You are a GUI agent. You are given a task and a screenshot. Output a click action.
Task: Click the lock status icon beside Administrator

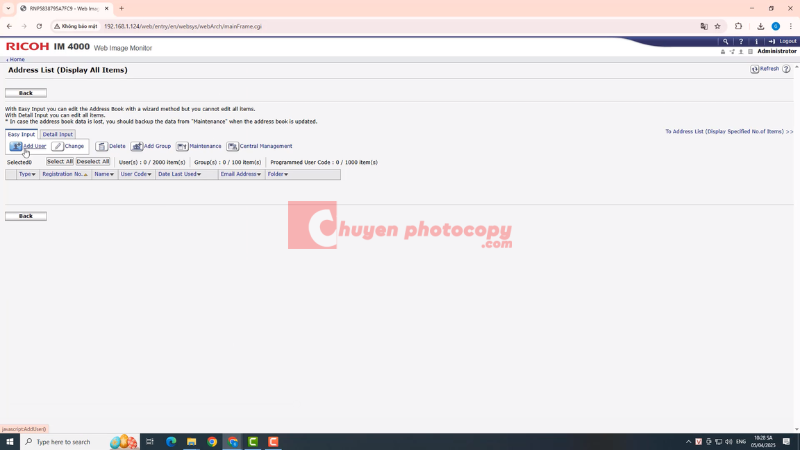point(722,52)
